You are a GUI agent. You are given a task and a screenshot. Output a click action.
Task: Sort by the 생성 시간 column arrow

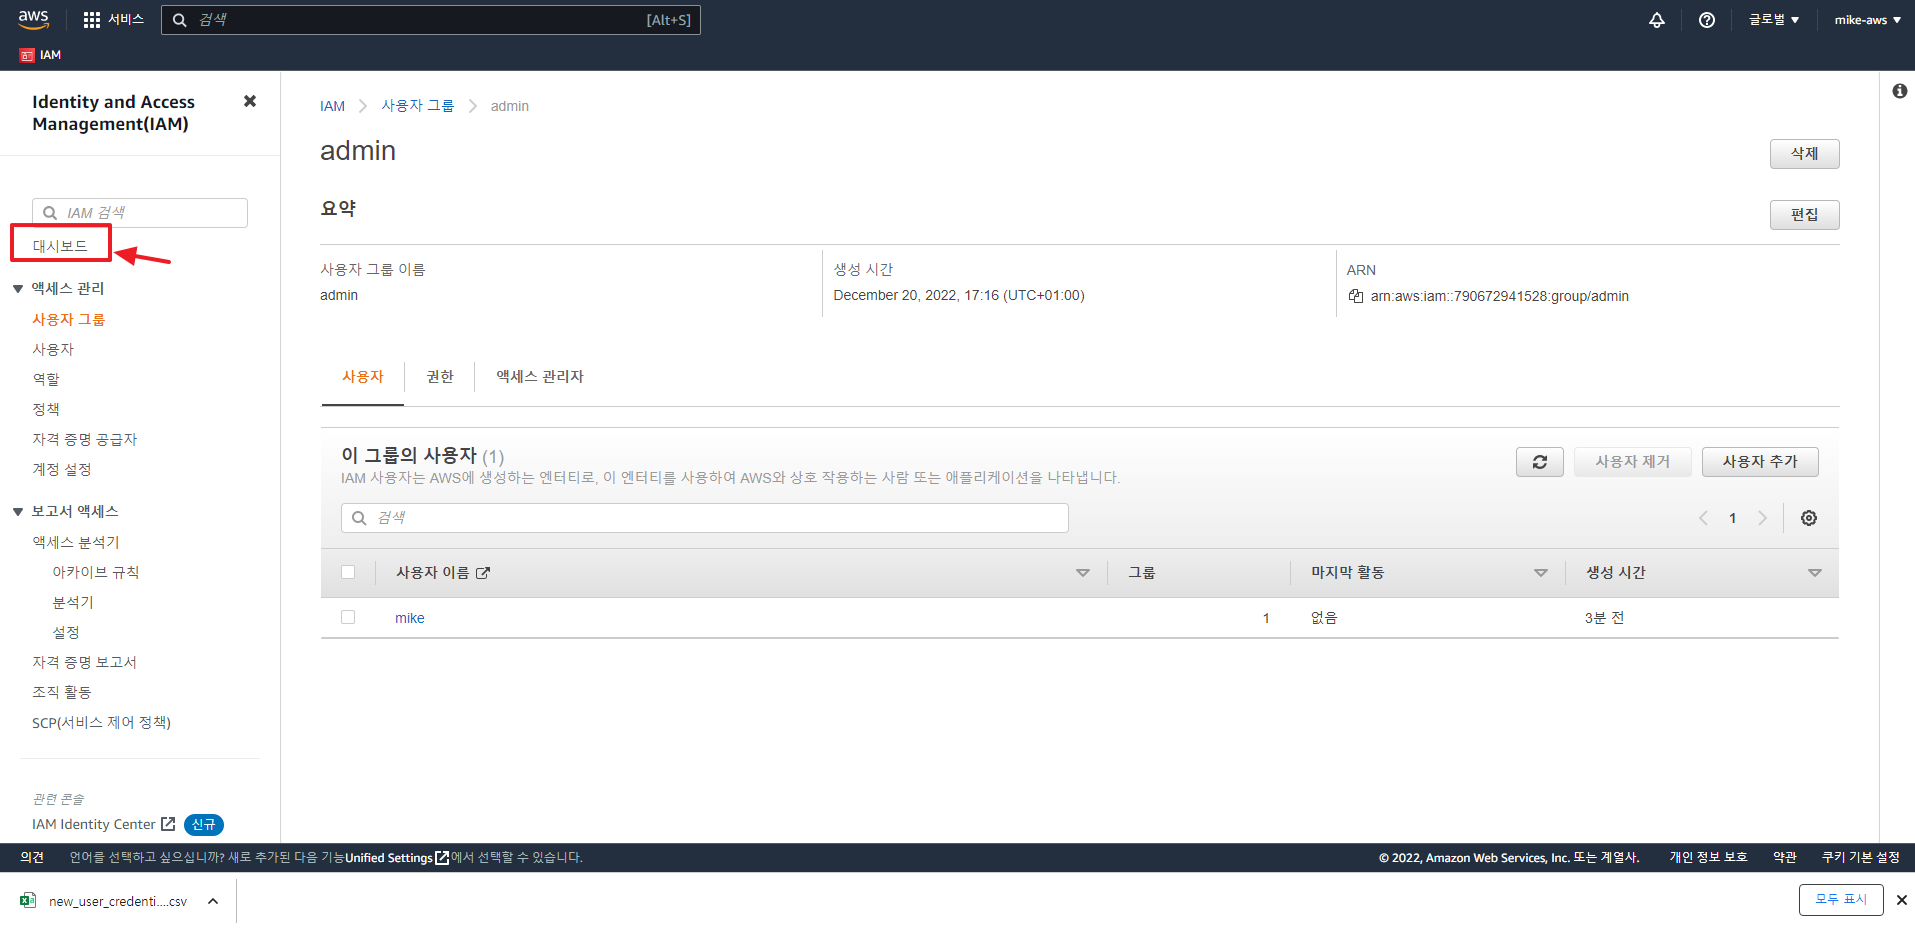point(1814,573)
